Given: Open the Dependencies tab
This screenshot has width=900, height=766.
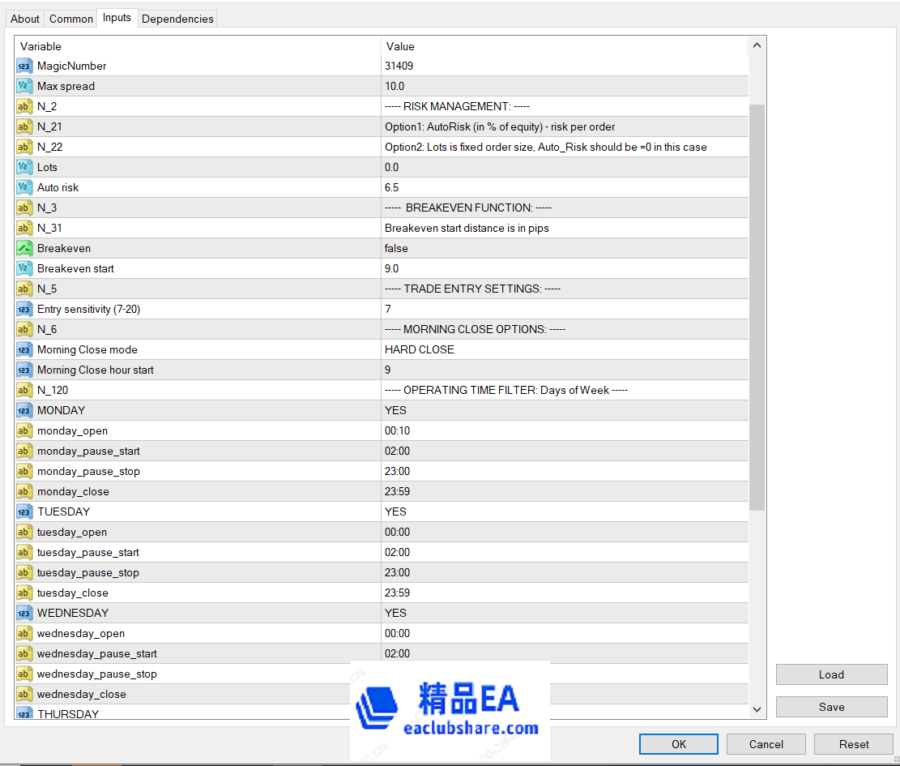Looking at the screenshot, I should pyautogui.click(x=177, y=19).
